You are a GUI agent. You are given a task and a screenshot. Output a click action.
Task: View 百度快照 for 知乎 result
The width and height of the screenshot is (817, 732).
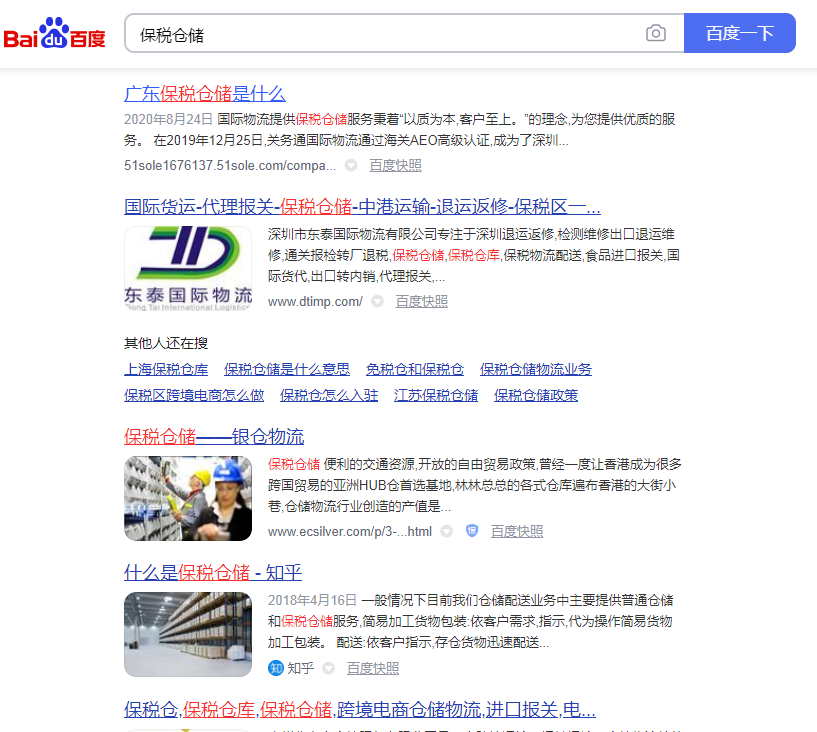tap(373, 668)
